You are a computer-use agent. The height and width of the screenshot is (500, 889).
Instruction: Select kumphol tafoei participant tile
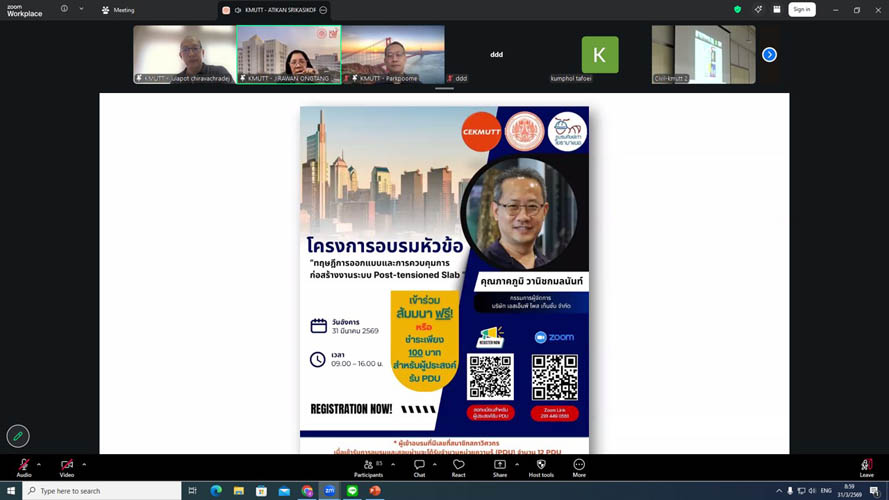click(x=600, y=54)
